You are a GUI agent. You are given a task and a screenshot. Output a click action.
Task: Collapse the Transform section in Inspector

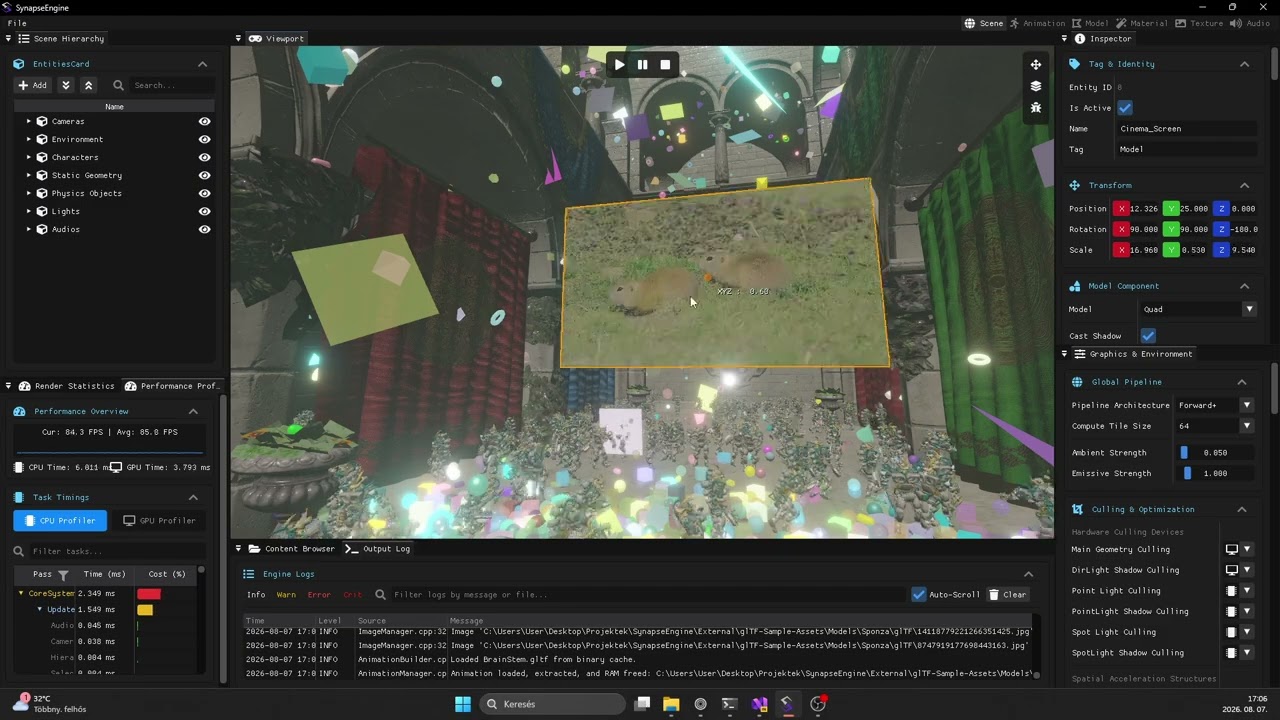tap(1244, 185)
